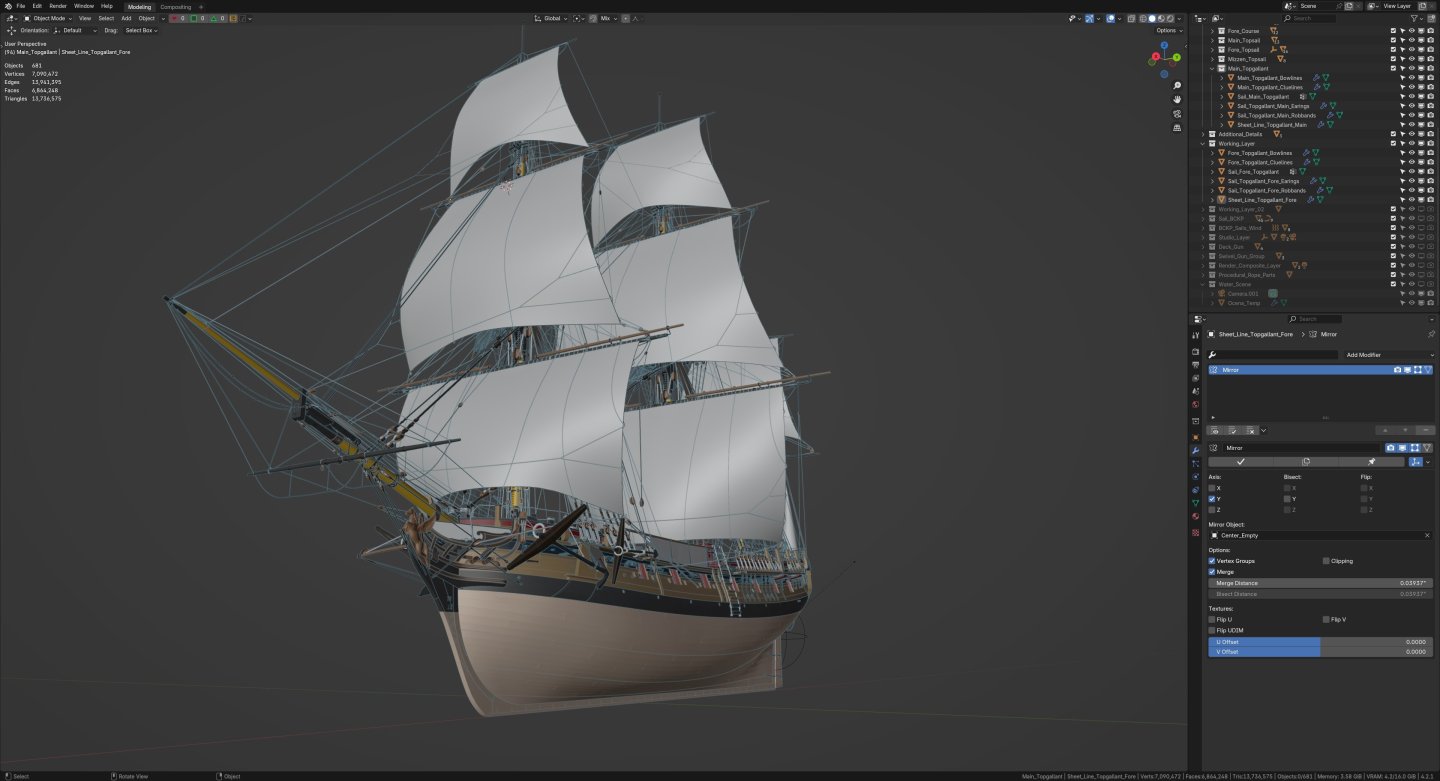Open the World properties tab
The height and width of the screenshot is (781, 1440).
point(1195,404)
